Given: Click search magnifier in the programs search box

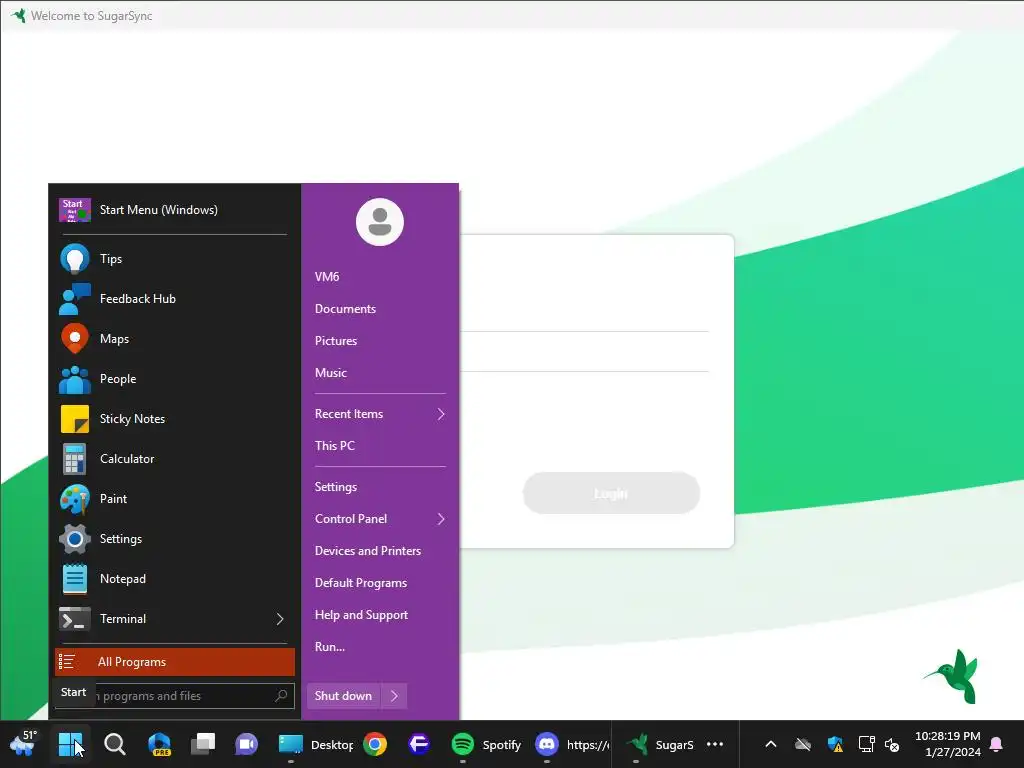Looking at the screenshot, I should (x=281, y=696).
